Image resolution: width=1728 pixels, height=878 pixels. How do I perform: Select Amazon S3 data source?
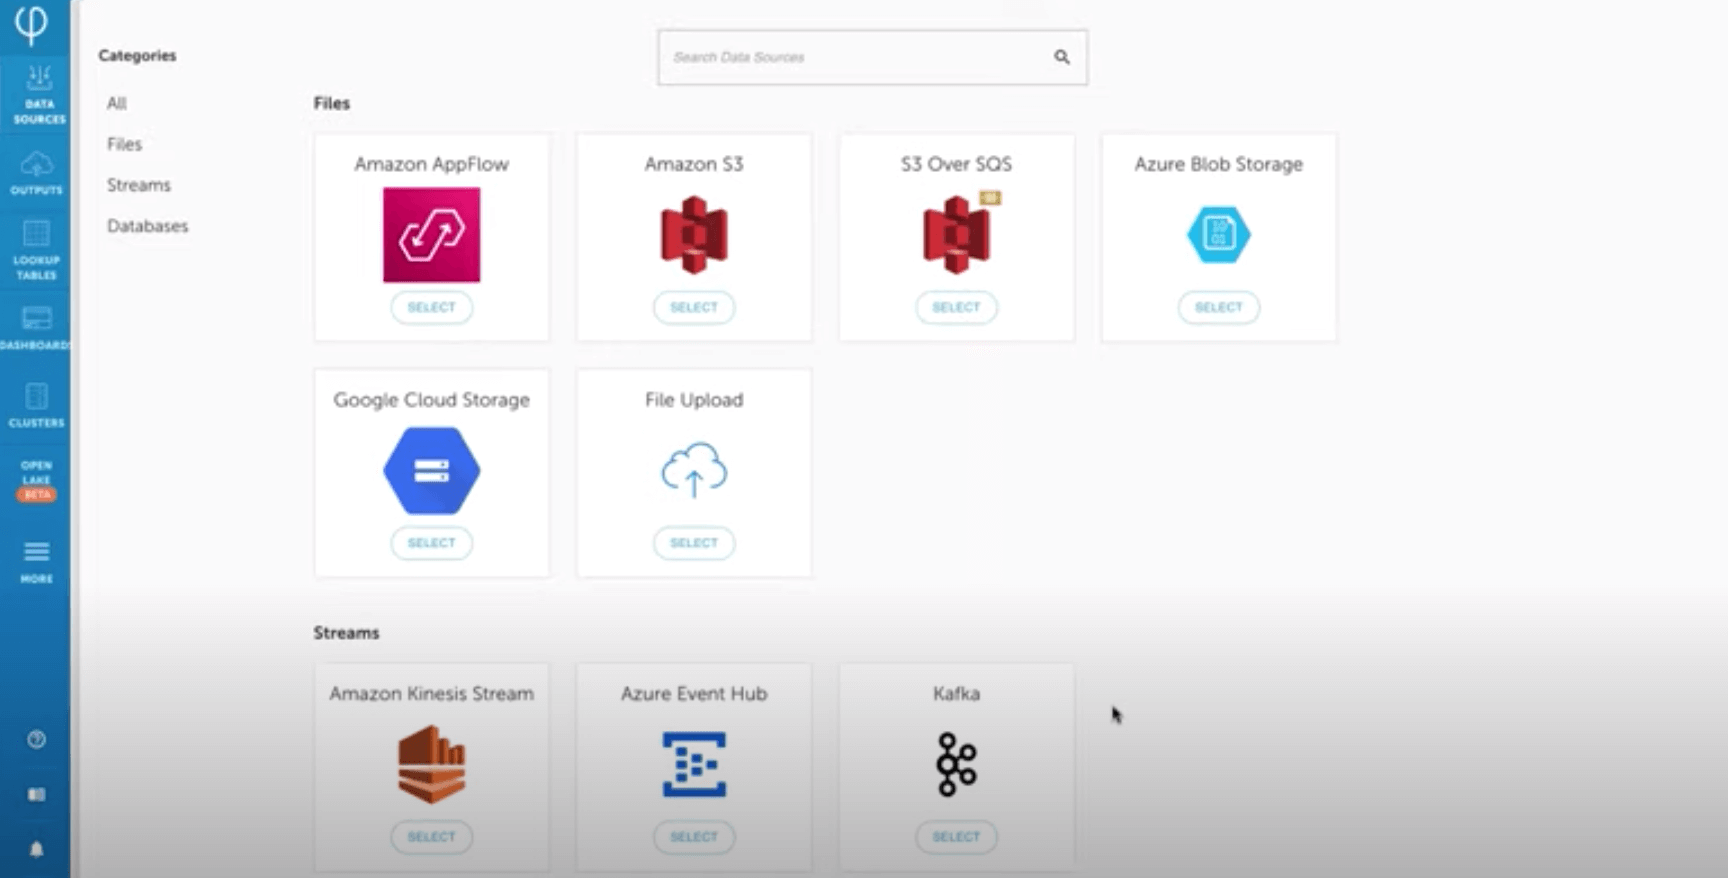[694, 307]
